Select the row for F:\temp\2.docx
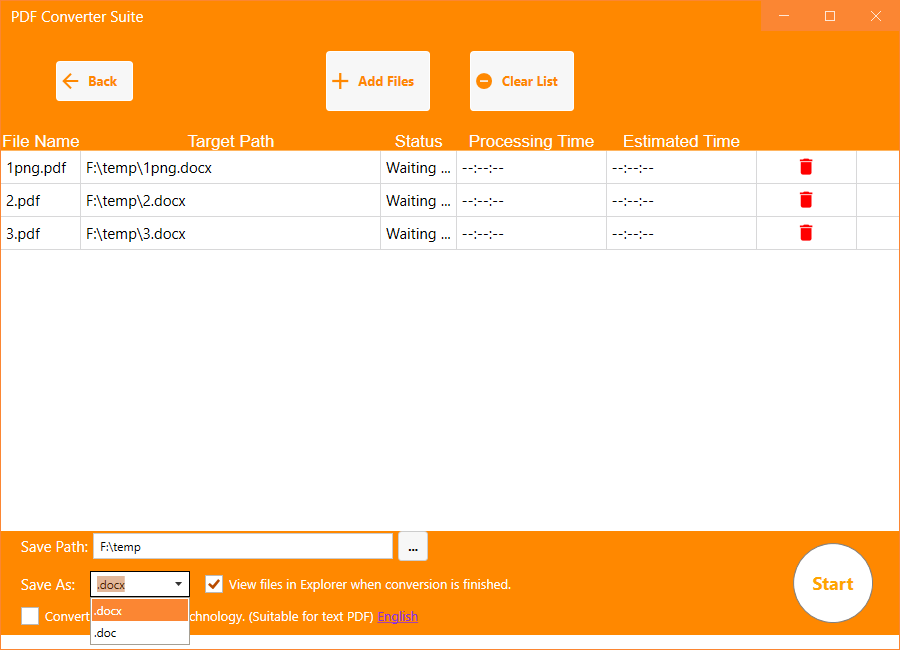900x650 pixels. pos(200,200)
